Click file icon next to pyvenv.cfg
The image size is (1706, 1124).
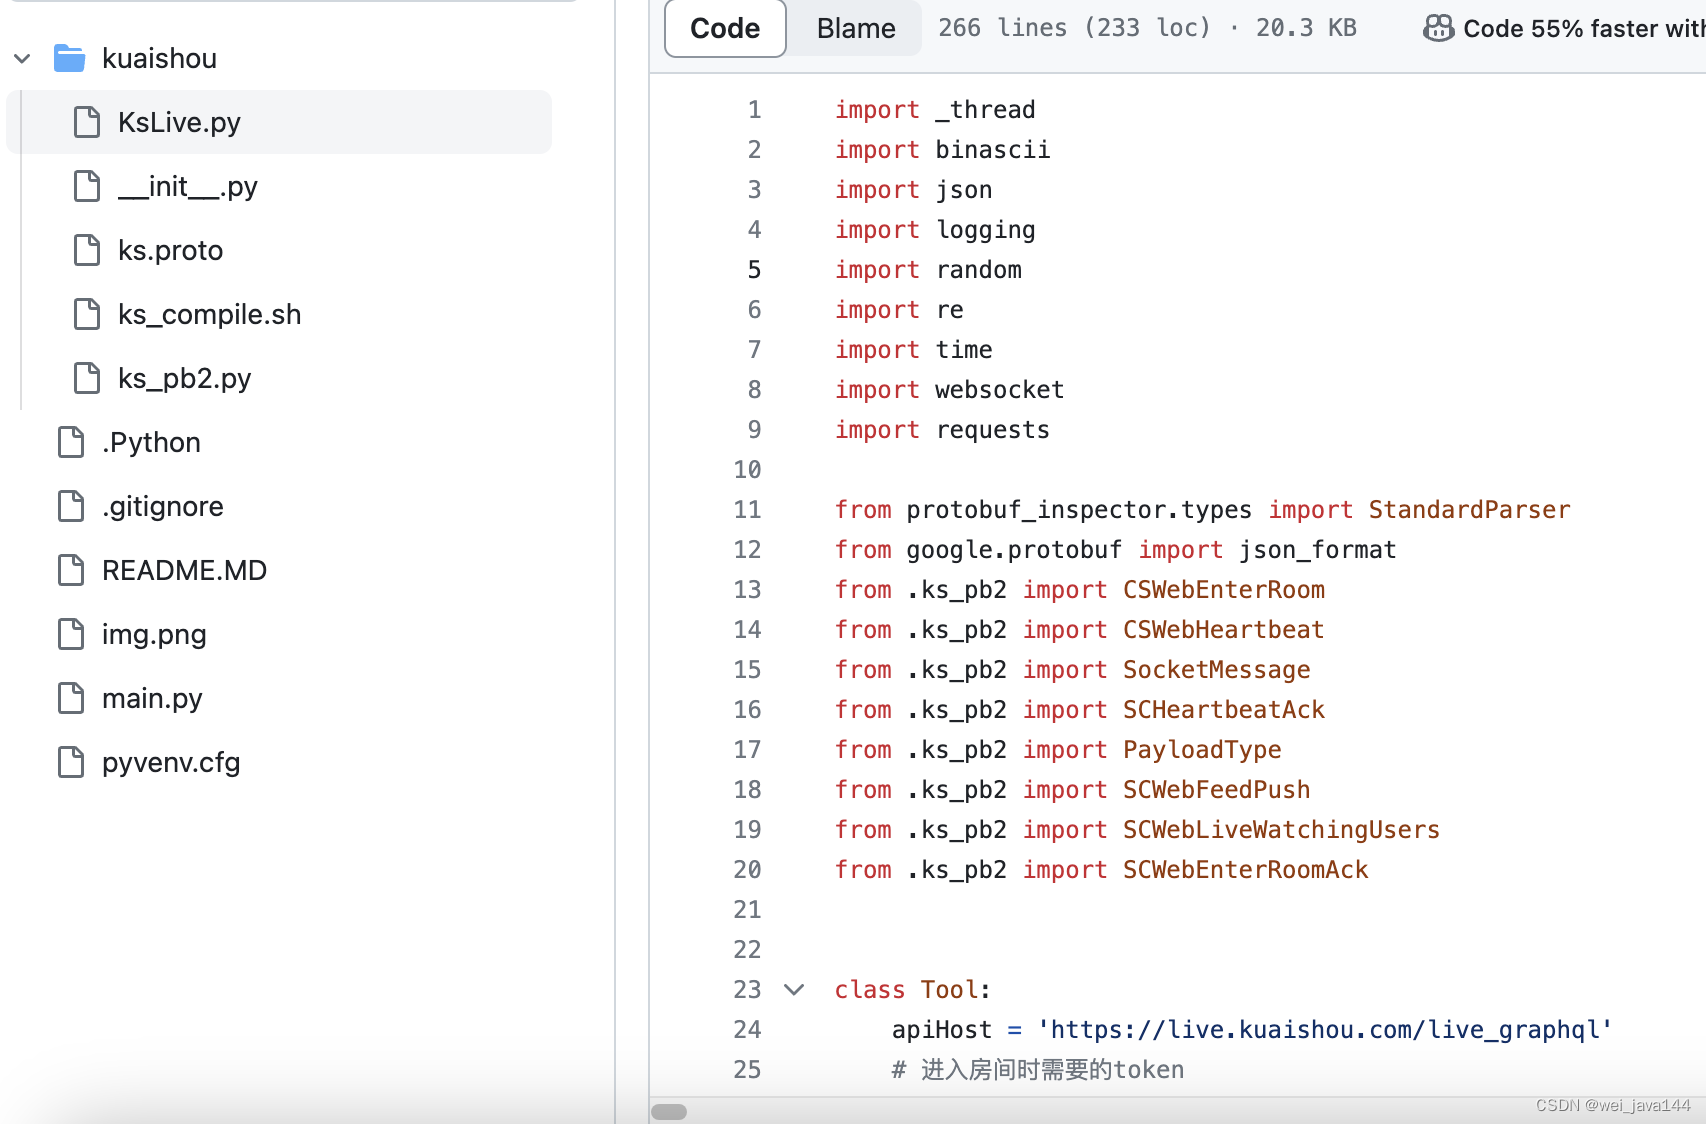pyautogui.click(x=71, y=762)
